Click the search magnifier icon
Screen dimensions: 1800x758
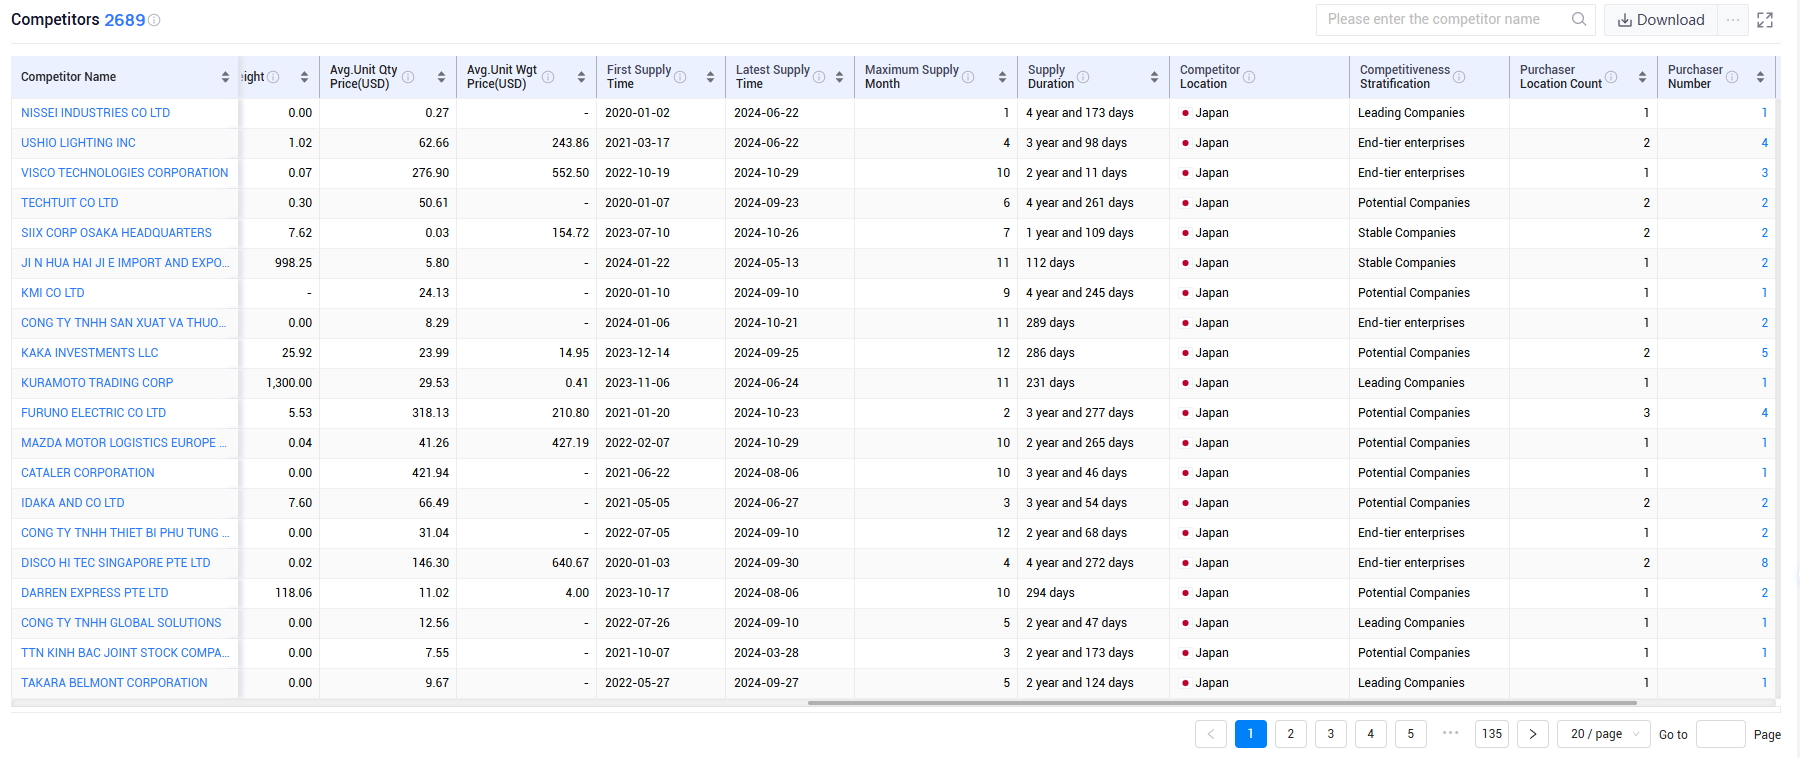pyautogui.click(x=1579, y=19)
